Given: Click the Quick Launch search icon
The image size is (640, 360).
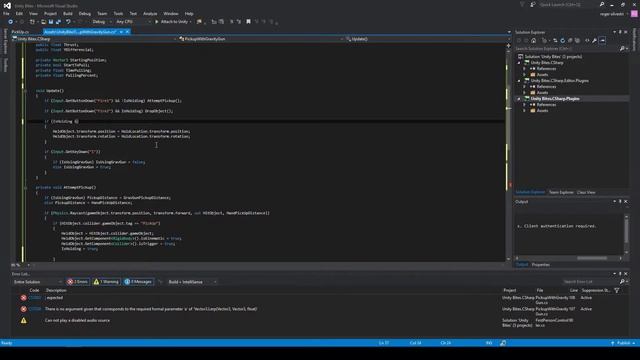Looking at the screenshot, I should coord(602,4).
